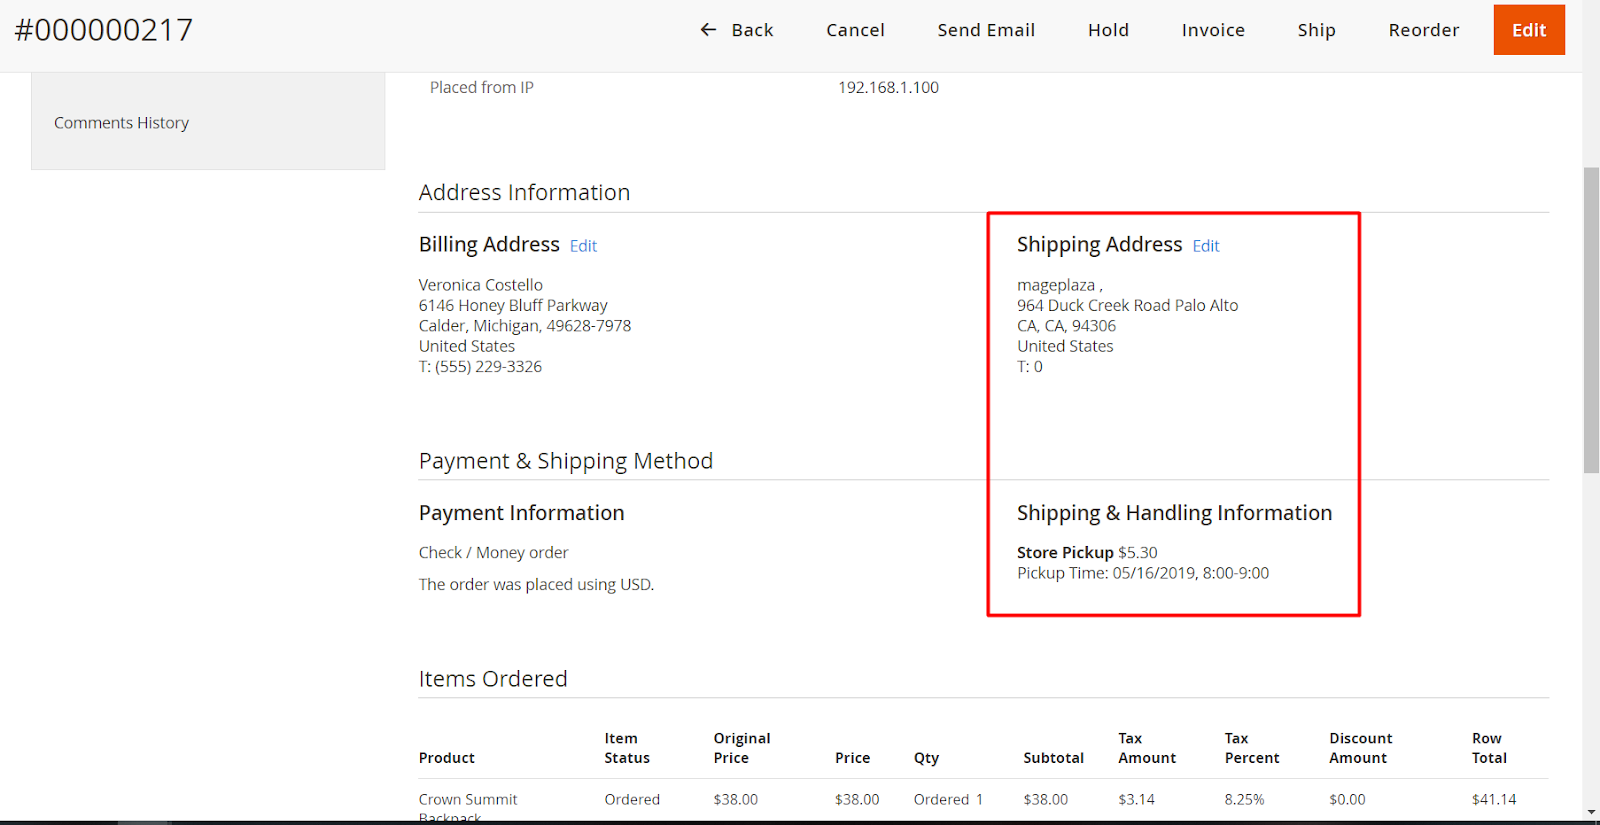Click the vertical scrollbar thumb
This screenshot has height=825, width=1600.
tap(1591, 320)
